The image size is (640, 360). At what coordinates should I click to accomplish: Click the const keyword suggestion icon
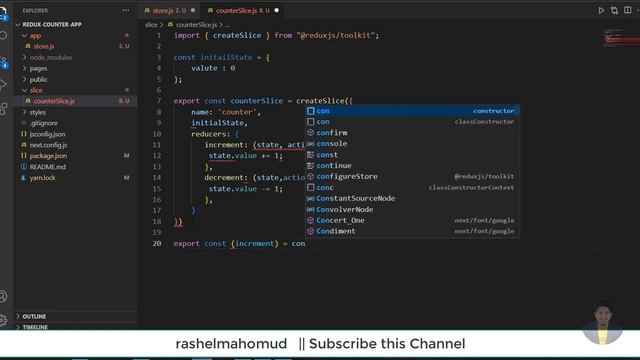(x=311, y=155)
